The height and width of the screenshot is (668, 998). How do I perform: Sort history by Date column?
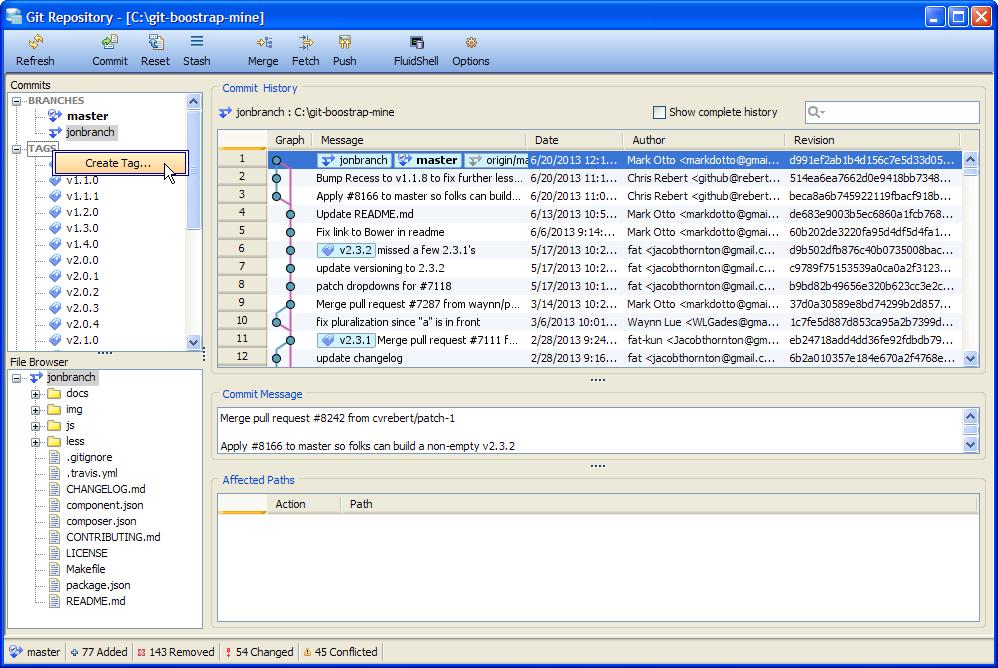click(575, 140)
